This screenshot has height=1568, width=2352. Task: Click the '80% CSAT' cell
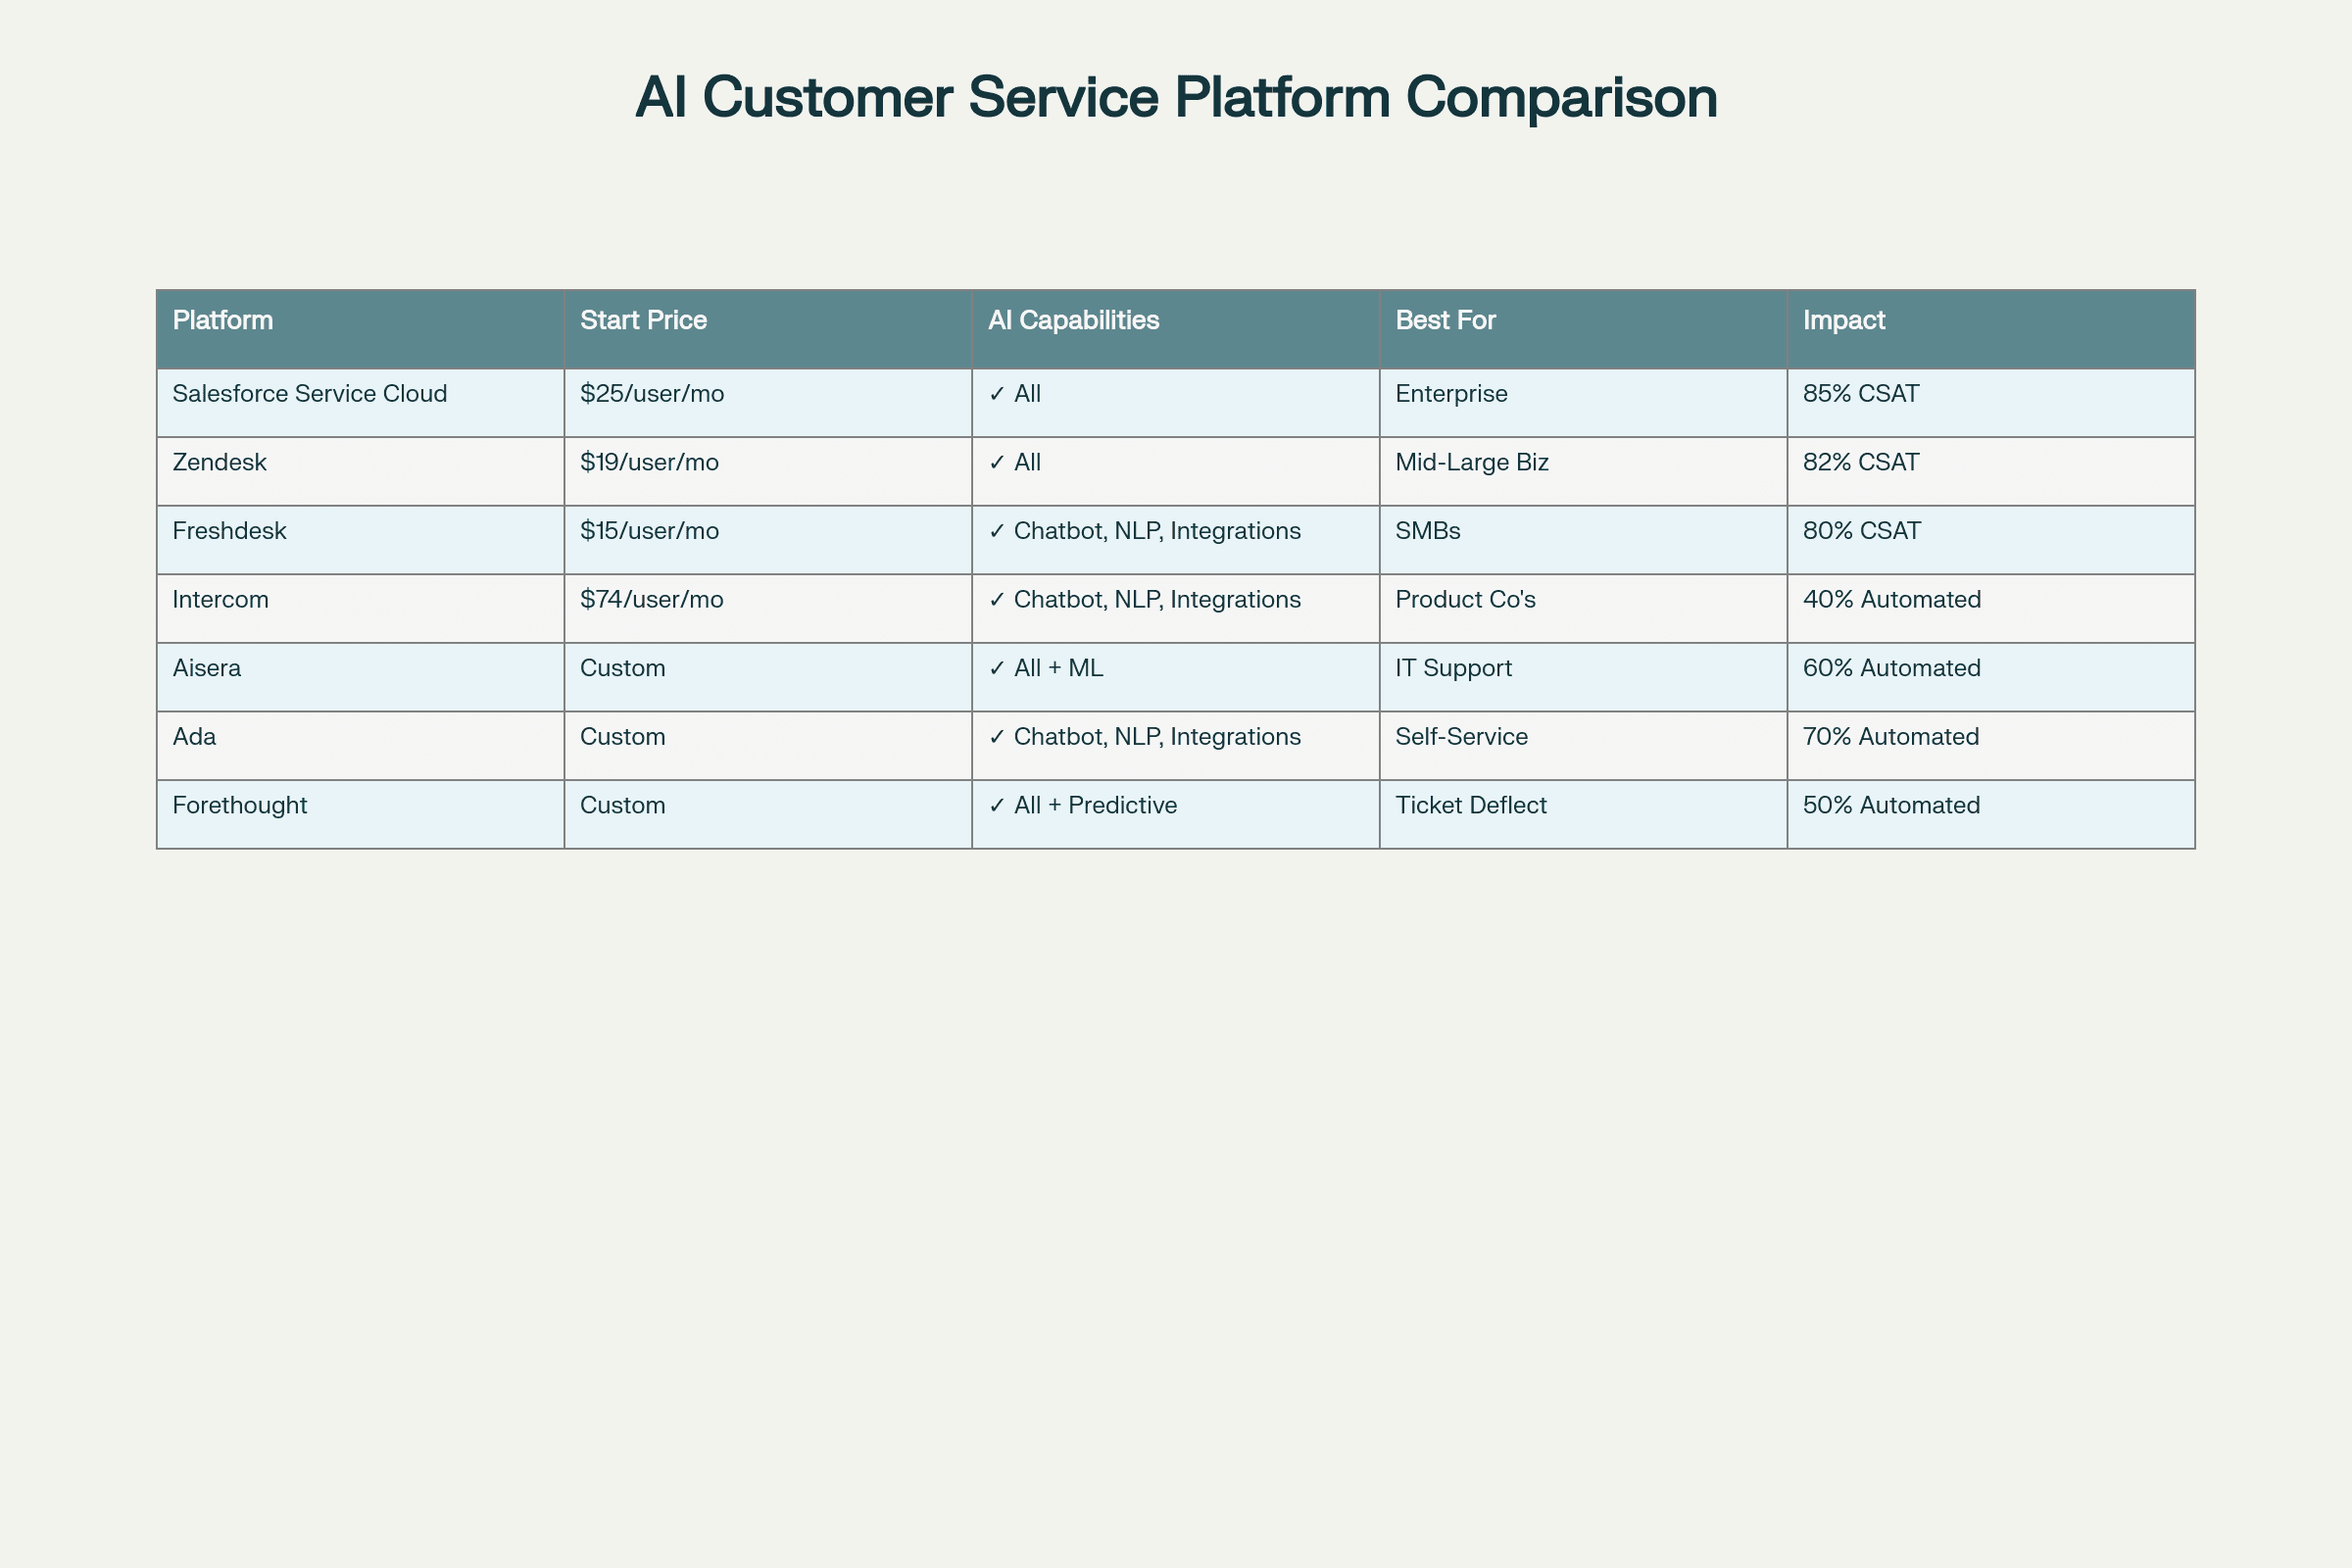(x=1991, y=540)
